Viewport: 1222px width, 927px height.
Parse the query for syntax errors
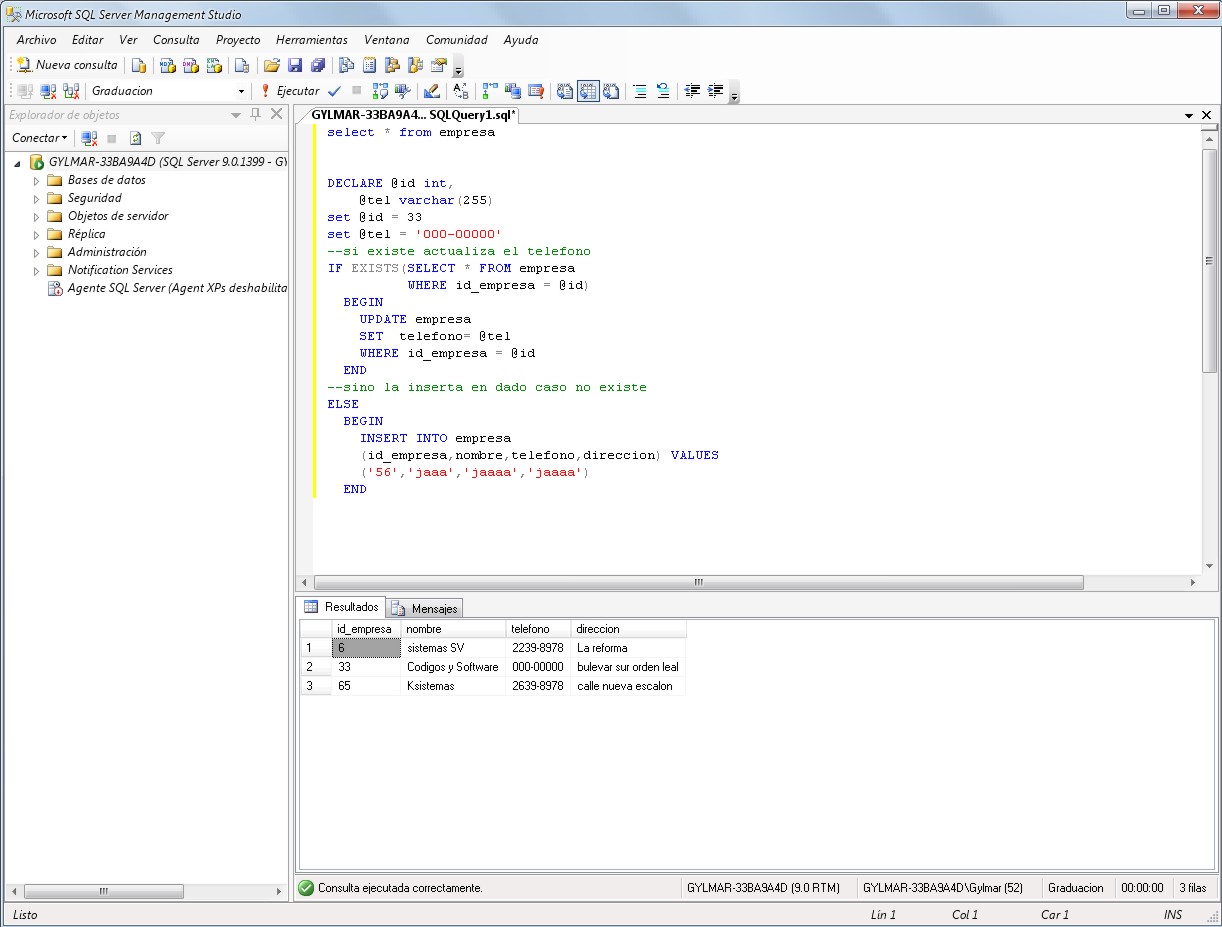333,91
